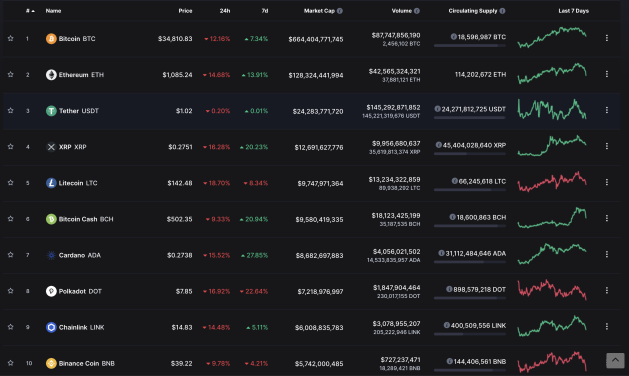Add Ethereum to watchlist with star

(x=10, y=74)
